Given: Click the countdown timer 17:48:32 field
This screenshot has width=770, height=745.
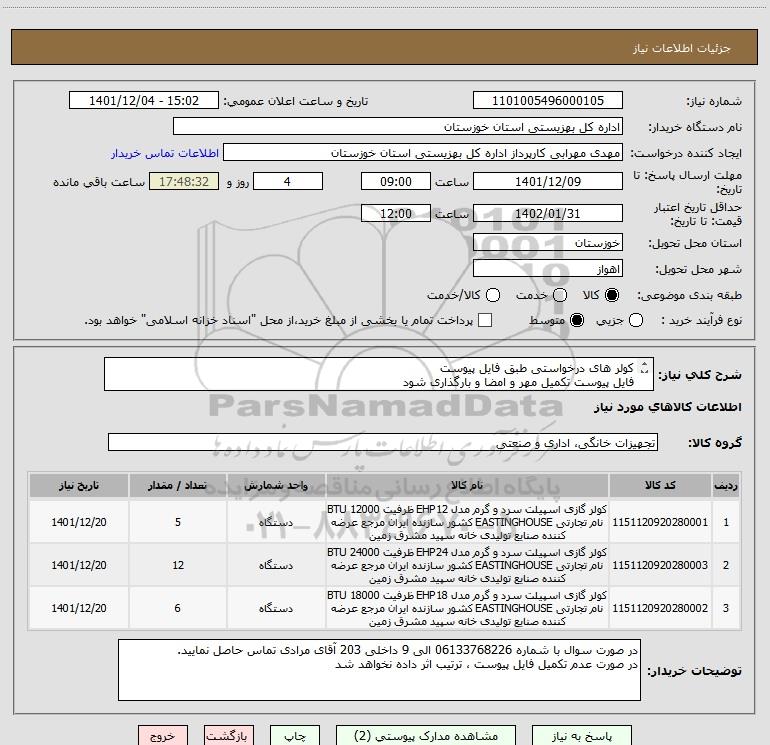Looking at the screenshot, I should pos(184,181).
